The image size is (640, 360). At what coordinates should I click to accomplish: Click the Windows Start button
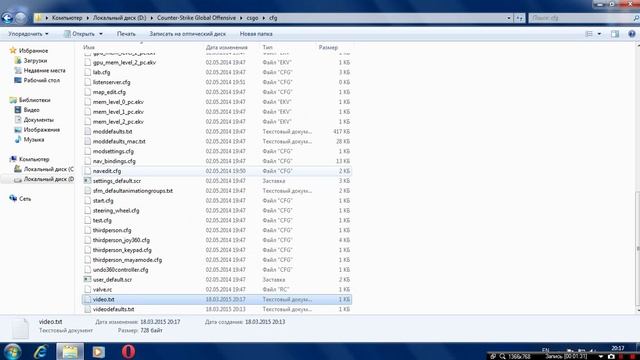(x=12, y=351)
